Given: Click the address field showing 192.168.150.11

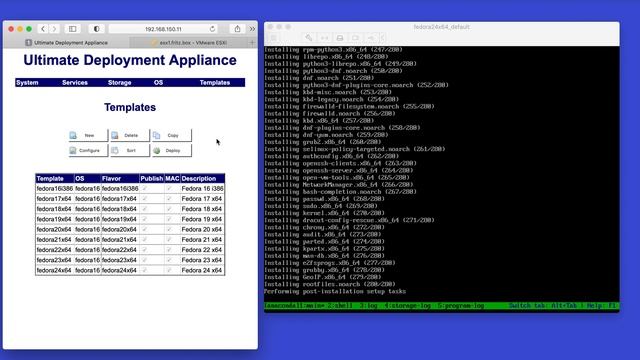Looking at the screenshot, I should pyautogui.click(x=163, y=29).
